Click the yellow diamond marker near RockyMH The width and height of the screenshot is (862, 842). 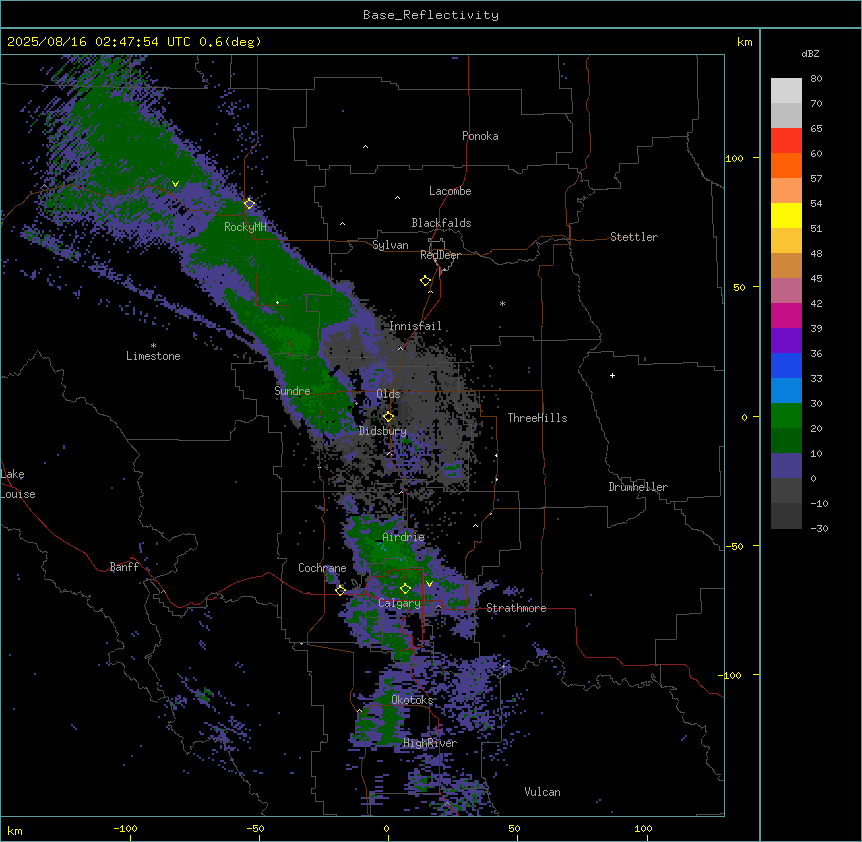(x=250, y=204)
